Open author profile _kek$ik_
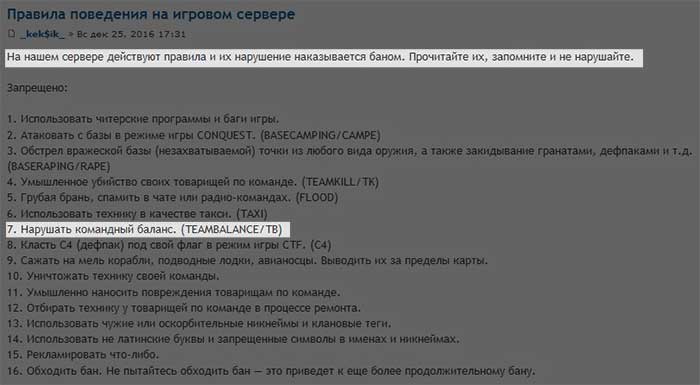 pos(42,34)
